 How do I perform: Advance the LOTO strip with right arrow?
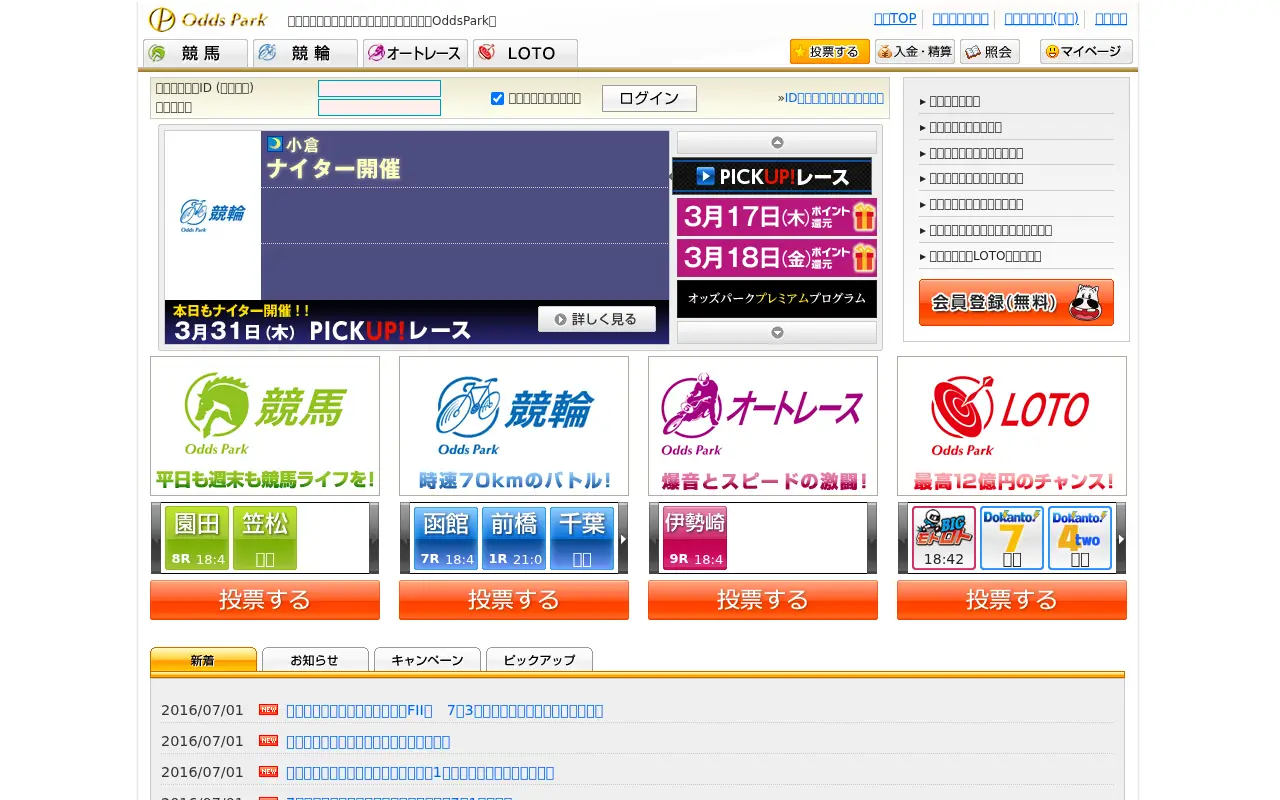tap(1122, 538)
